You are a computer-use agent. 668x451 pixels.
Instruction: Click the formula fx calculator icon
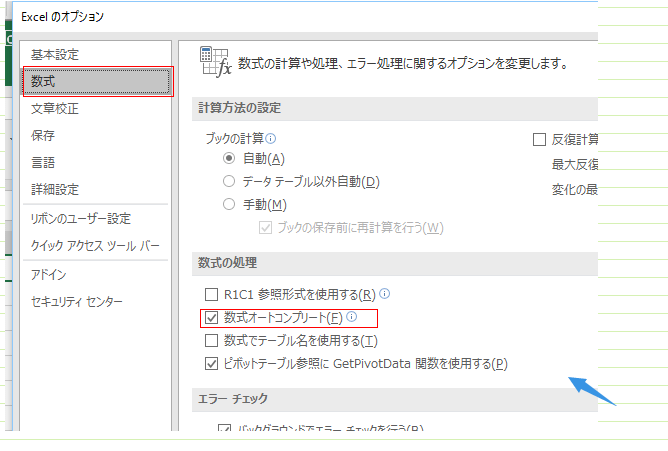(x=215, y=62)
